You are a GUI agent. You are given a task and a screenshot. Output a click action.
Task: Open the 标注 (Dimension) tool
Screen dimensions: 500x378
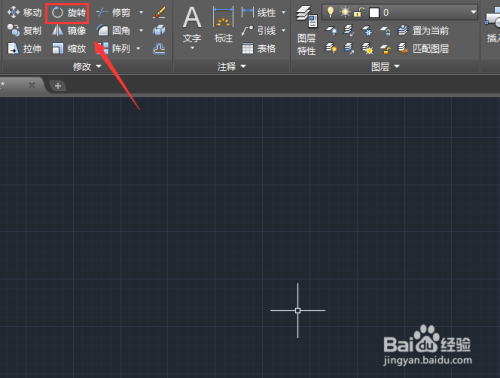(x=223, y=25)
